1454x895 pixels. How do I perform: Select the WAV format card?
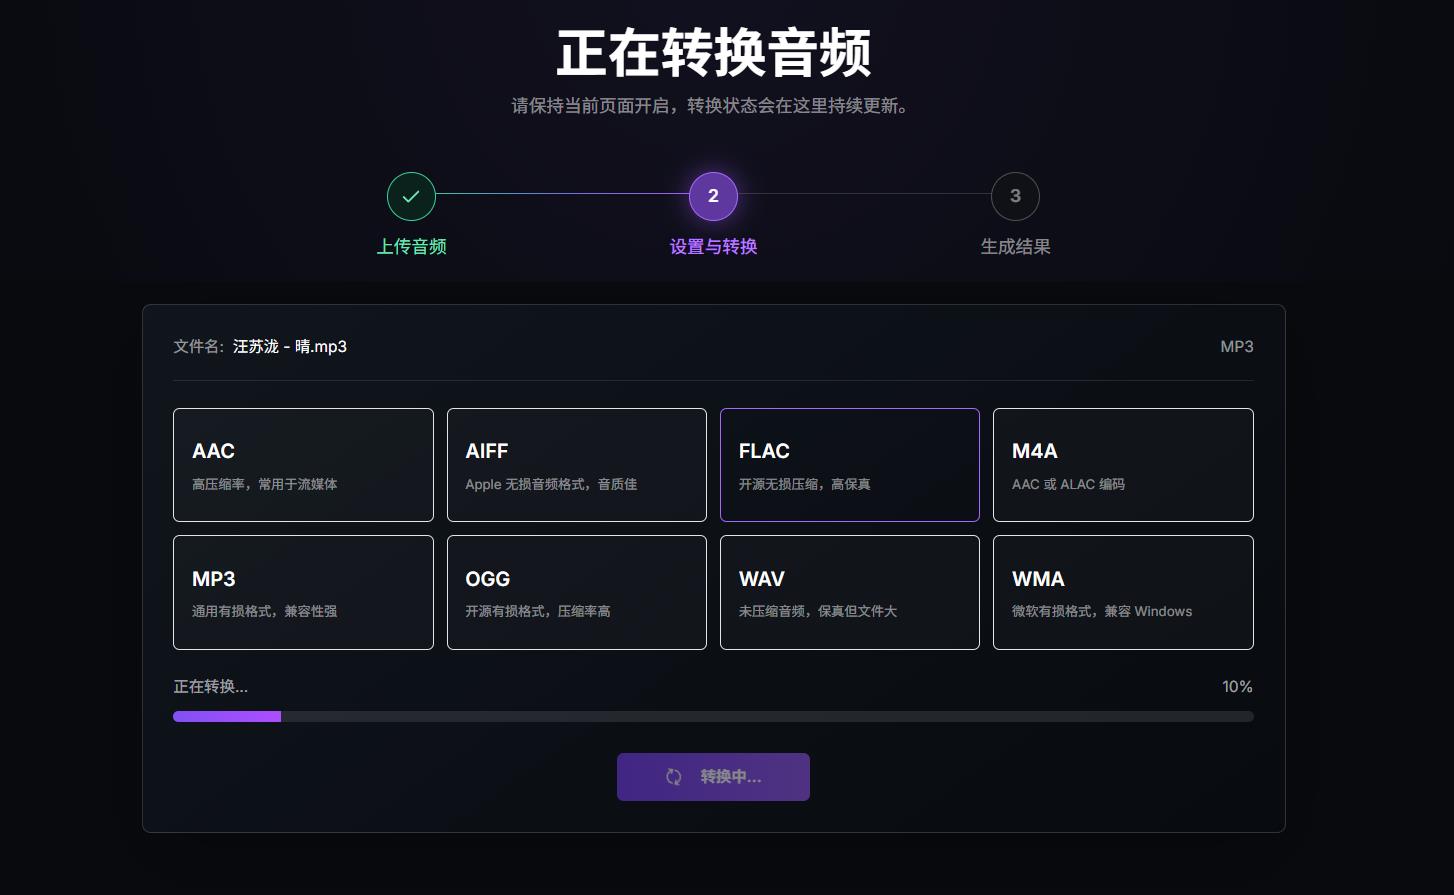point(850,593)
